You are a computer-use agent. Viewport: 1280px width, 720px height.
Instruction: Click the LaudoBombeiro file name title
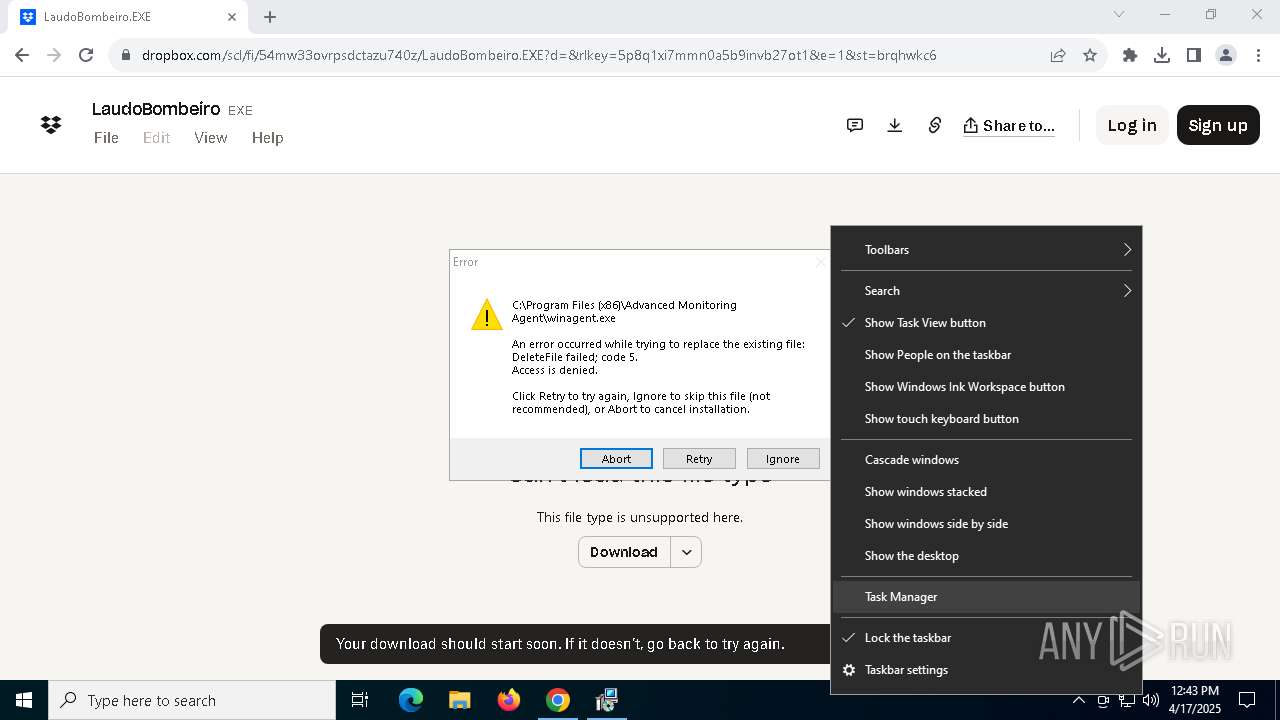[x=156, y=109]
